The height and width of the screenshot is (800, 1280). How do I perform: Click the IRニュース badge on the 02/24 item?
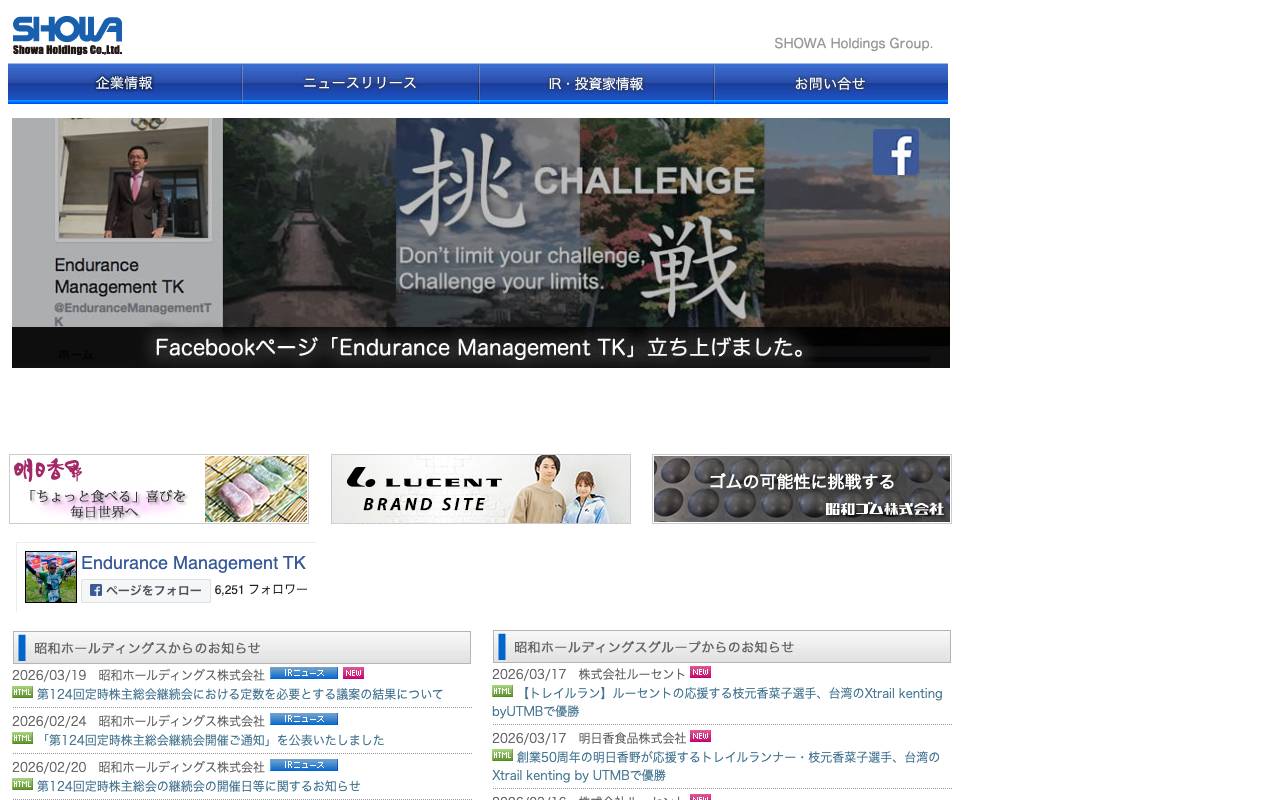[305, 719]
